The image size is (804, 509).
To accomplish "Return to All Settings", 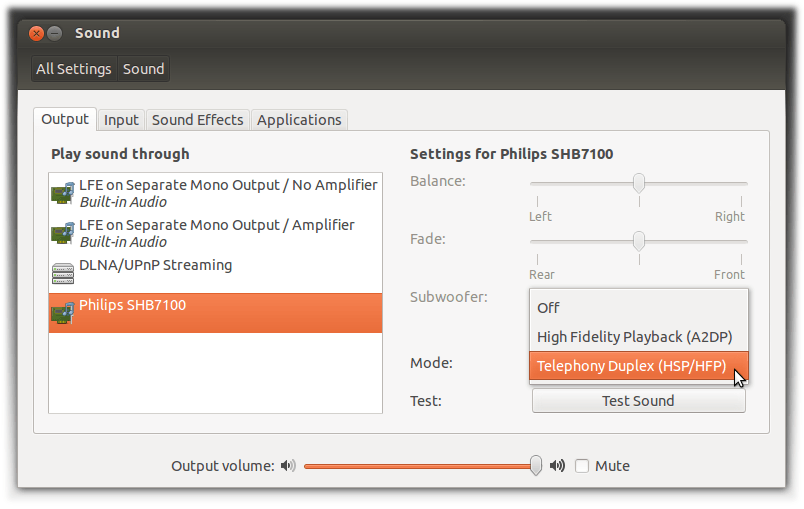I will [74, 69].
